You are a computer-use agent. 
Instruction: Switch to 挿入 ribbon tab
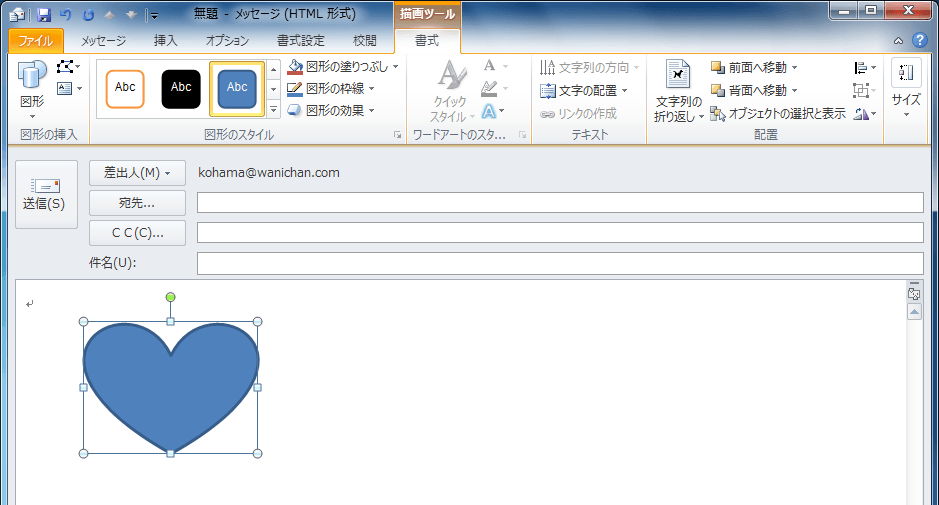click(x=166, y=41)
